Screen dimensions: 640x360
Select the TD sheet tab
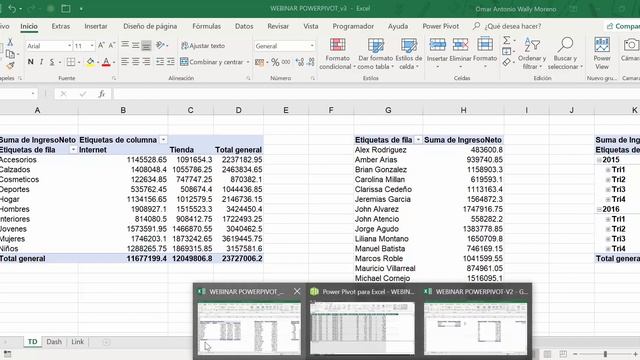[33, 342]
